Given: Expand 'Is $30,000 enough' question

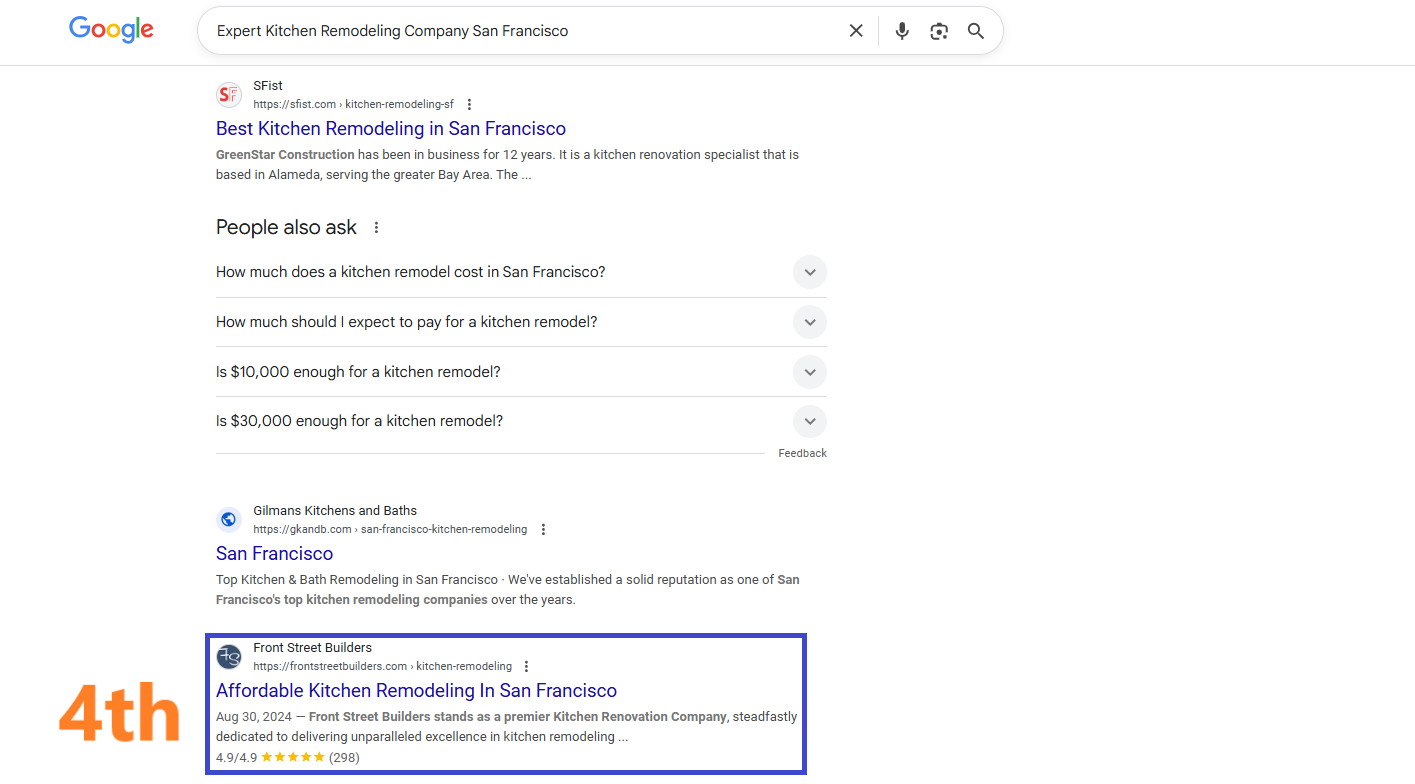Looking at the screenshot, I should coord(810,421).
